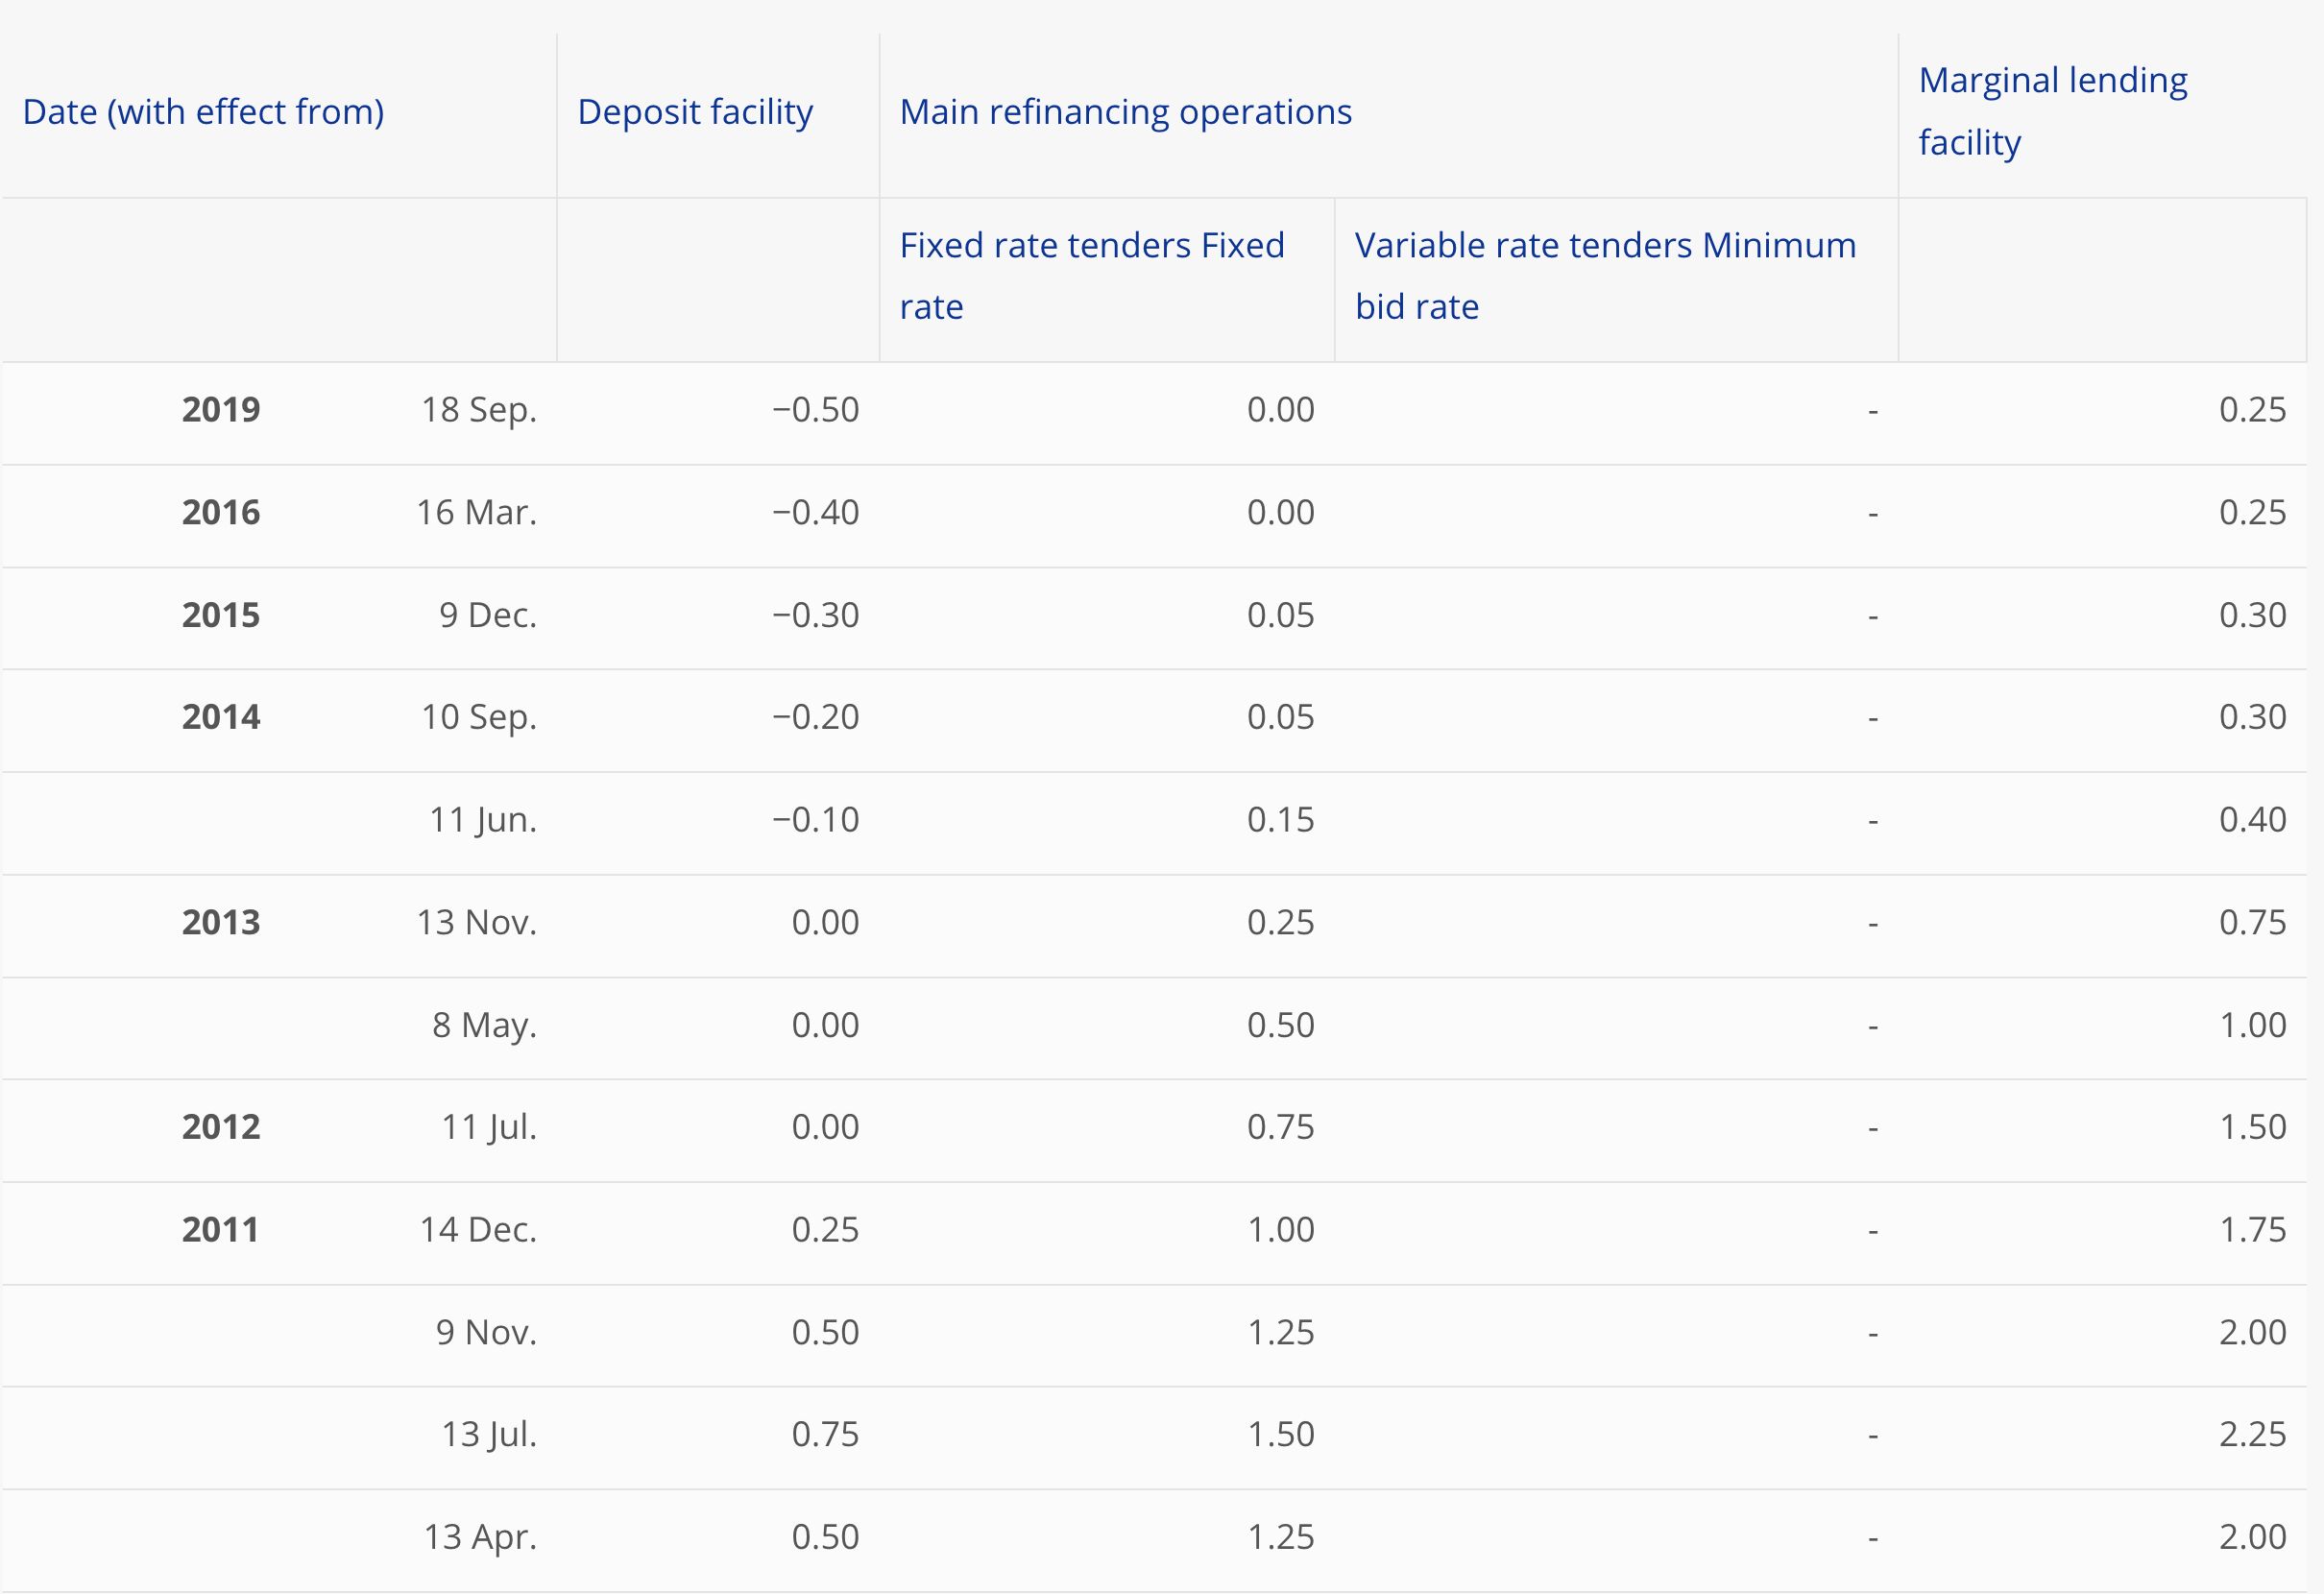Image resolution: width=2324 pixels, height=1594 pixels.
Task: Click the '8 May.' date cell
Action: coord(484,1025)
